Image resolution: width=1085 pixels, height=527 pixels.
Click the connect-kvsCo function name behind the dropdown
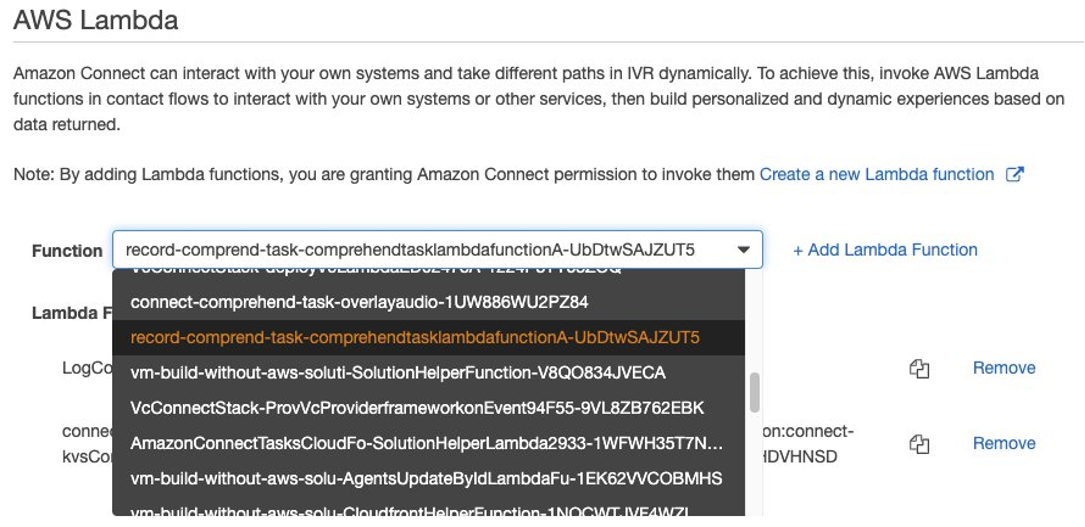(x=86, y=444)
